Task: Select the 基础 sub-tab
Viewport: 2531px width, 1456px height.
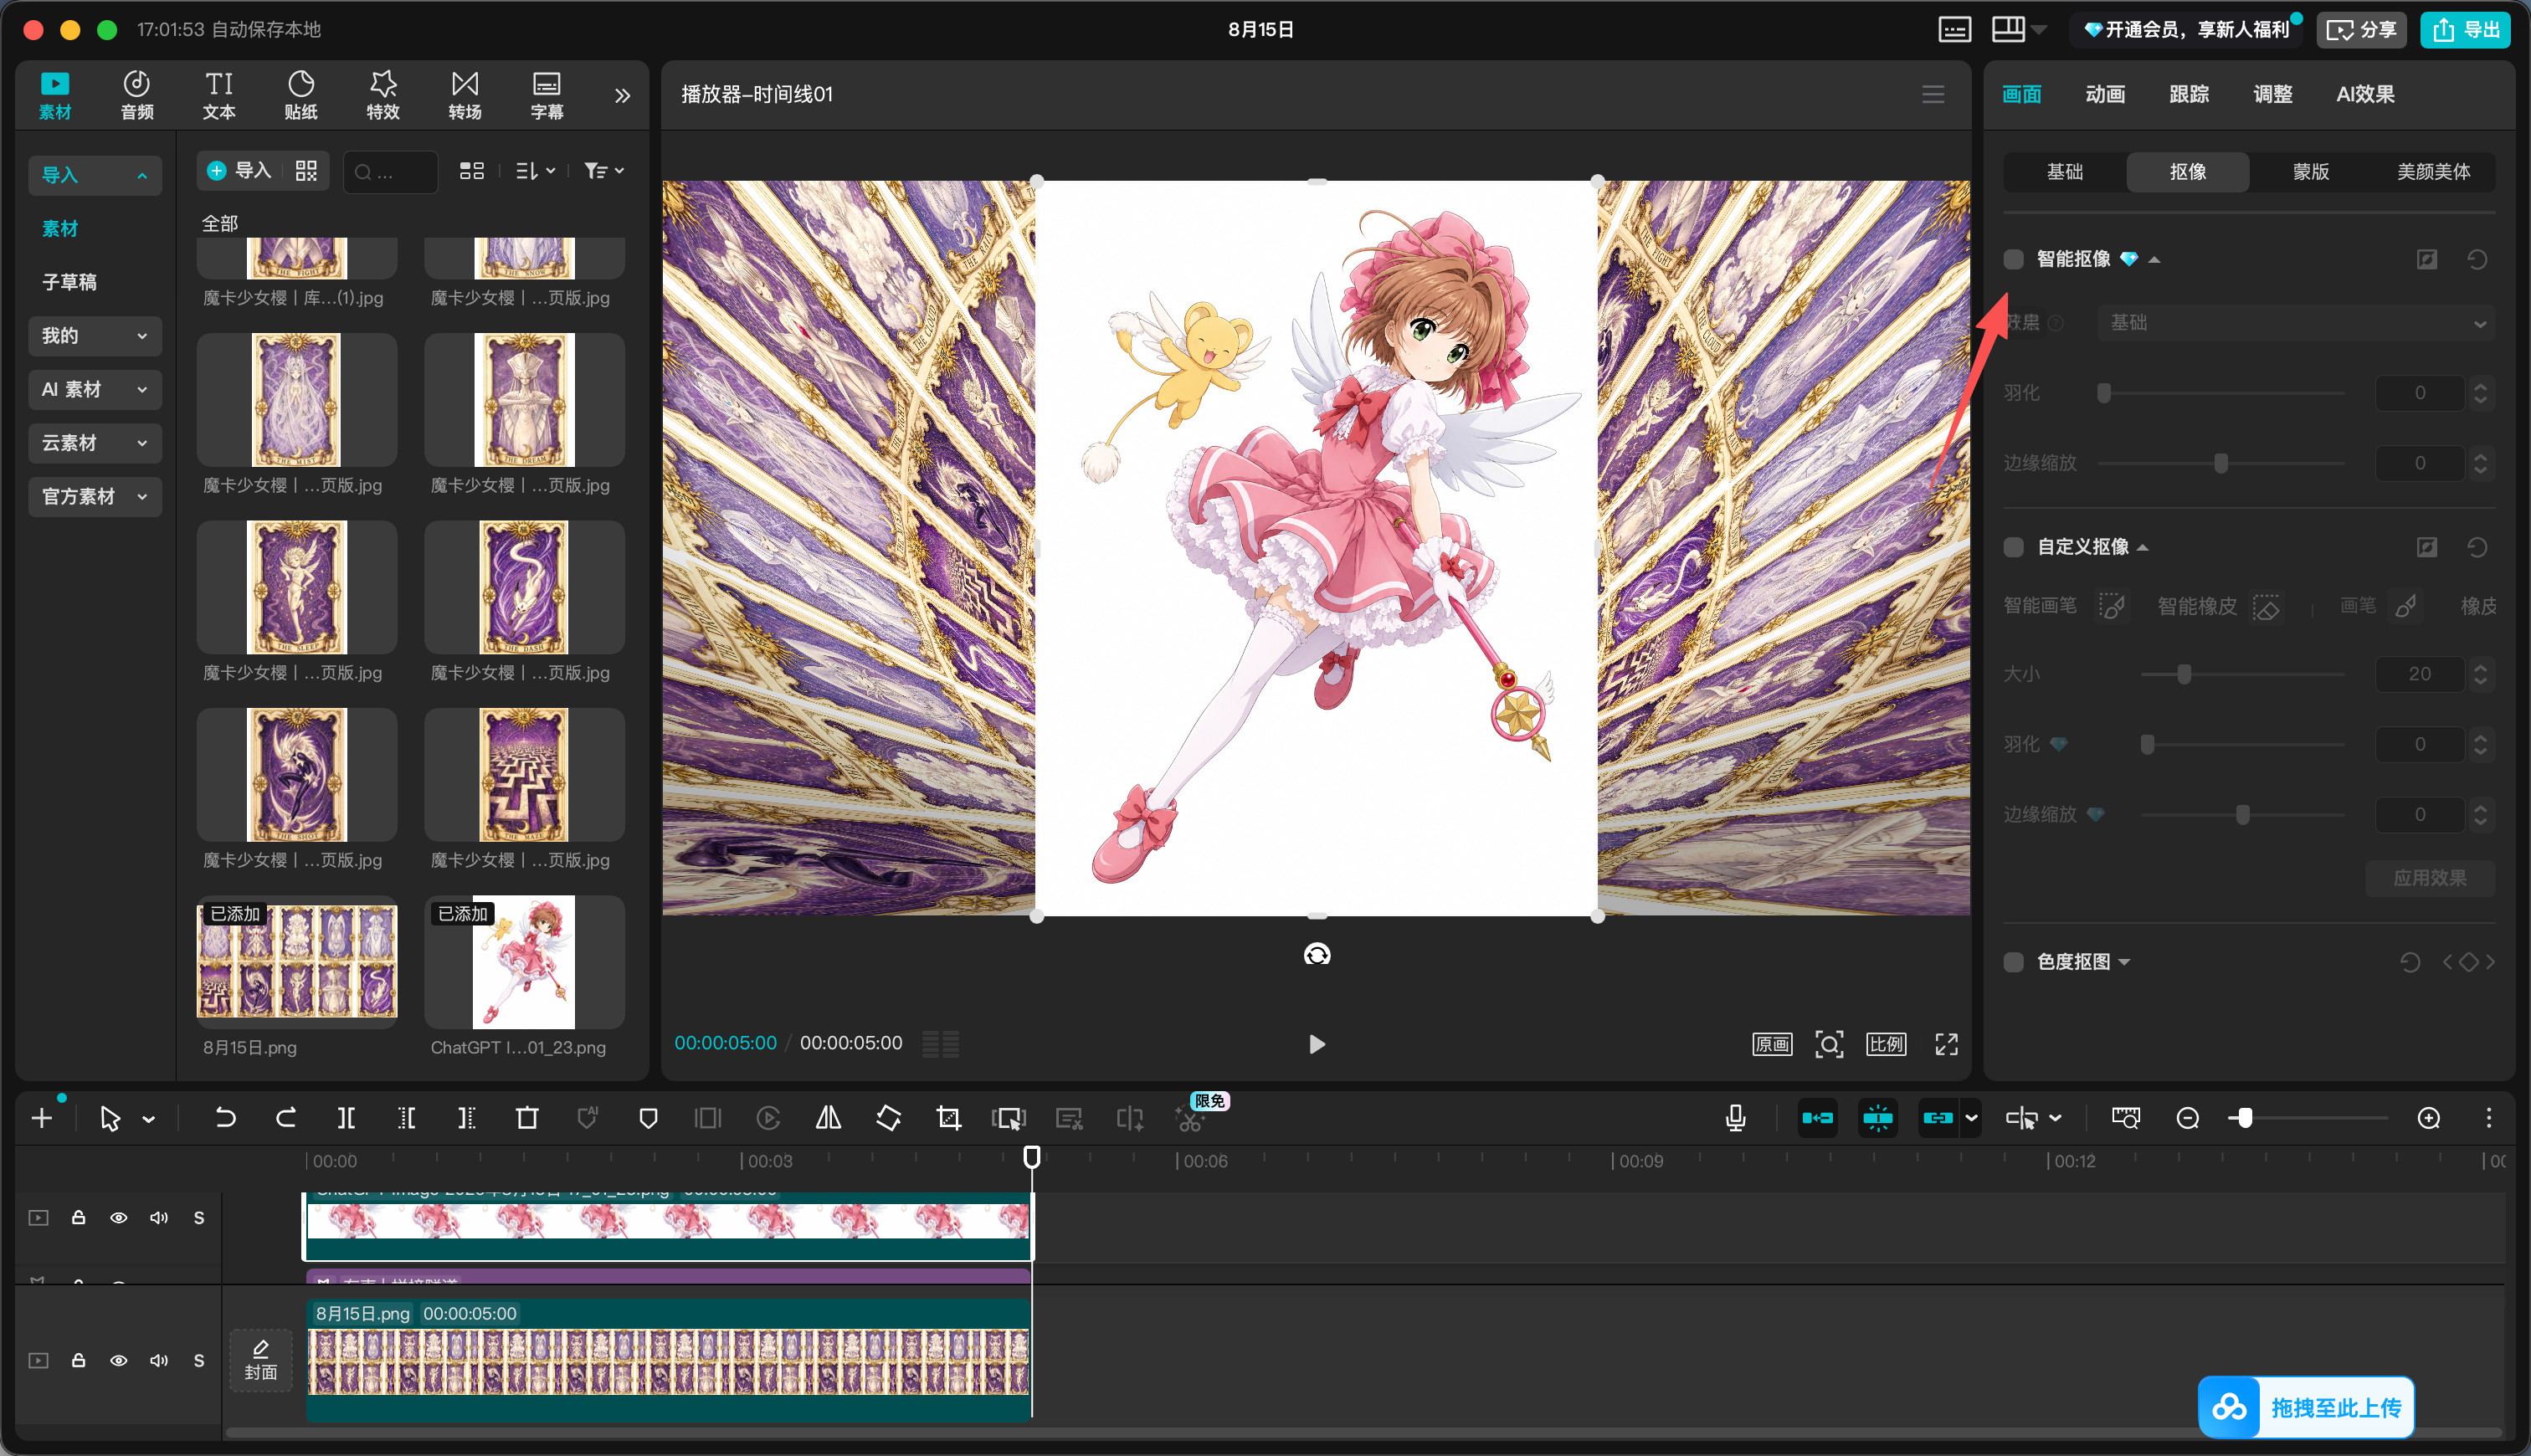Action: click(x=2065, y=172)
